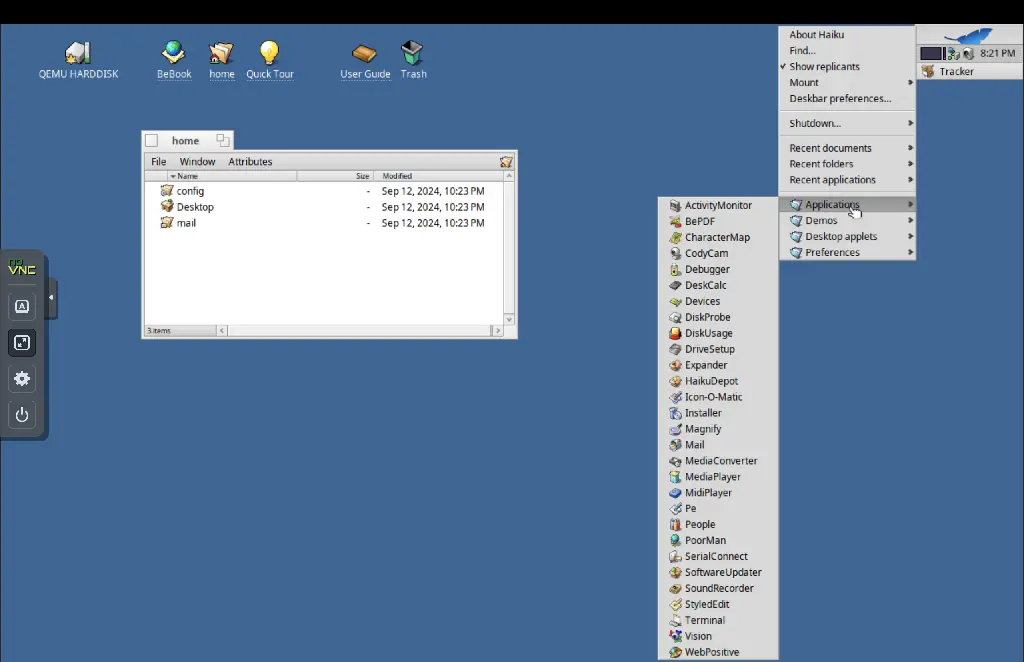Open the Attributes menu in home window
Screen dimensions: 1024x662
click(x=250, y=162)
